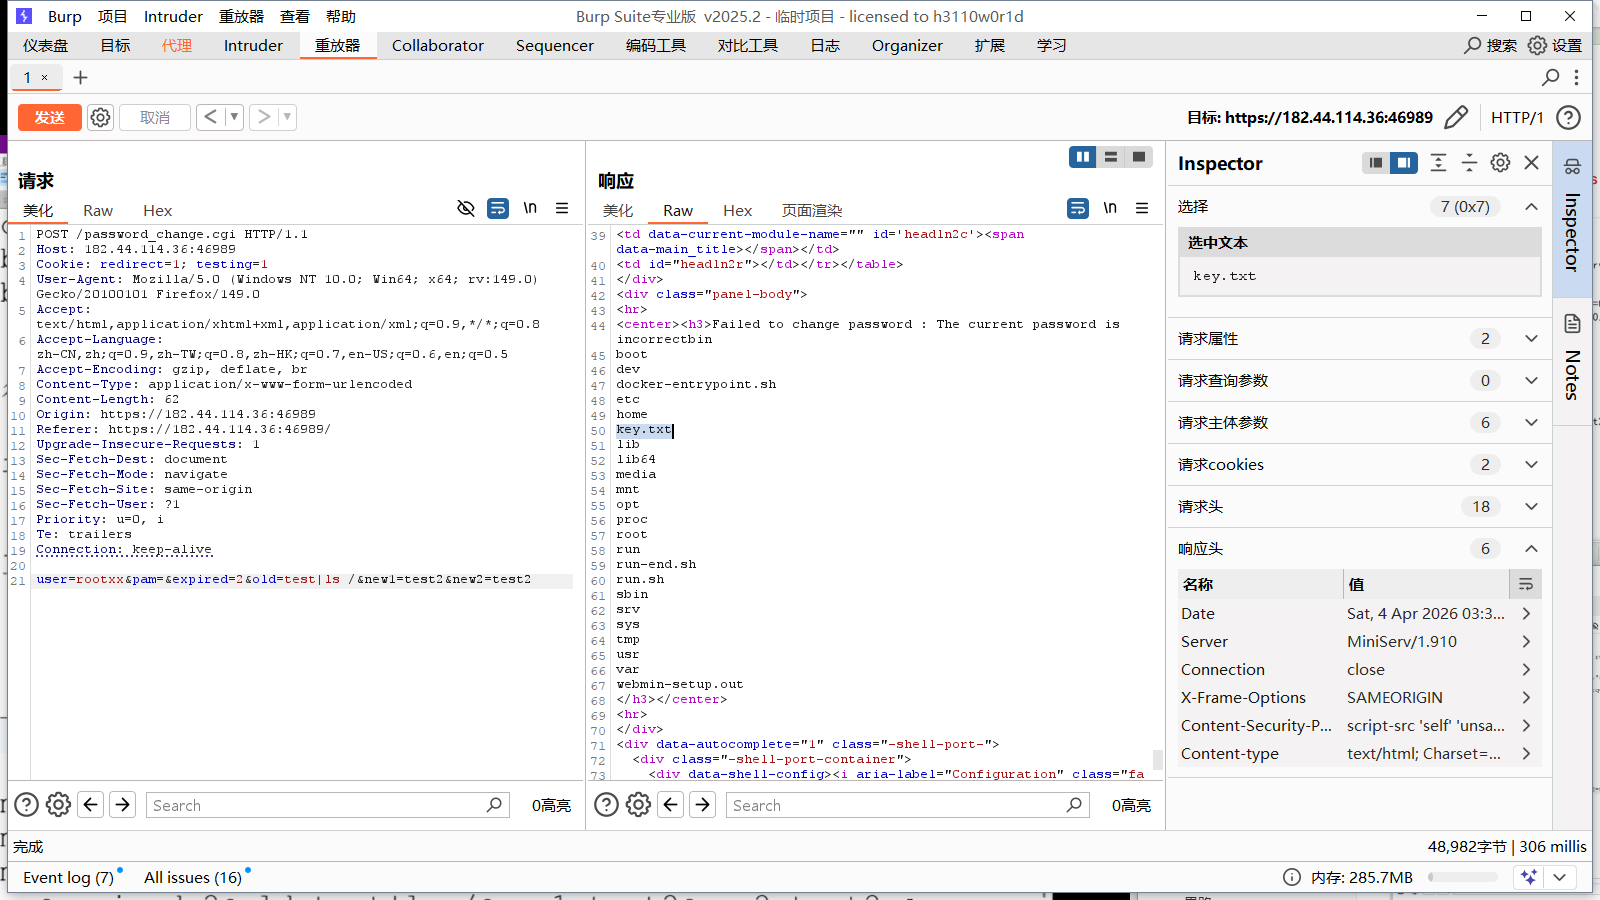
Task: Open the 代理 Proxy tab
Action: [x=177, y=45]
